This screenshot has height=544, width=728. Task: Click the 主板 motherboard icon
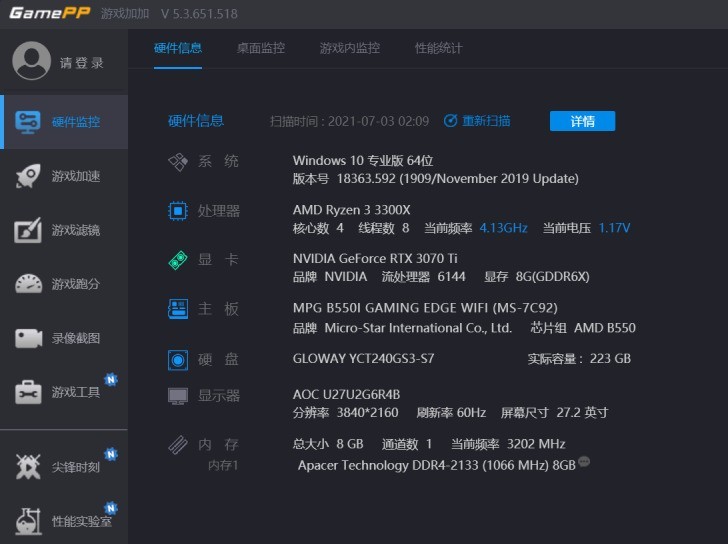tap(178, 309)
